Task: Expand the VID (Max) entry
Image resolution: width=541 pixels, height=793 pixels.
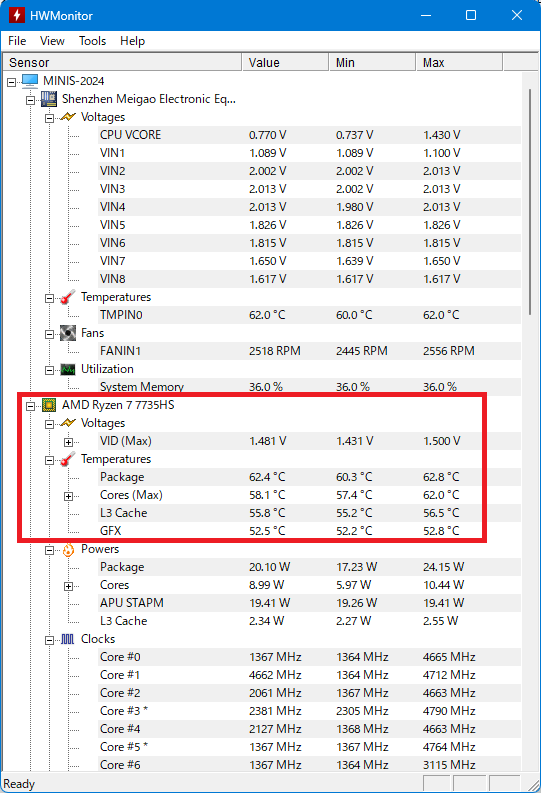Action: tap(68, 443)
